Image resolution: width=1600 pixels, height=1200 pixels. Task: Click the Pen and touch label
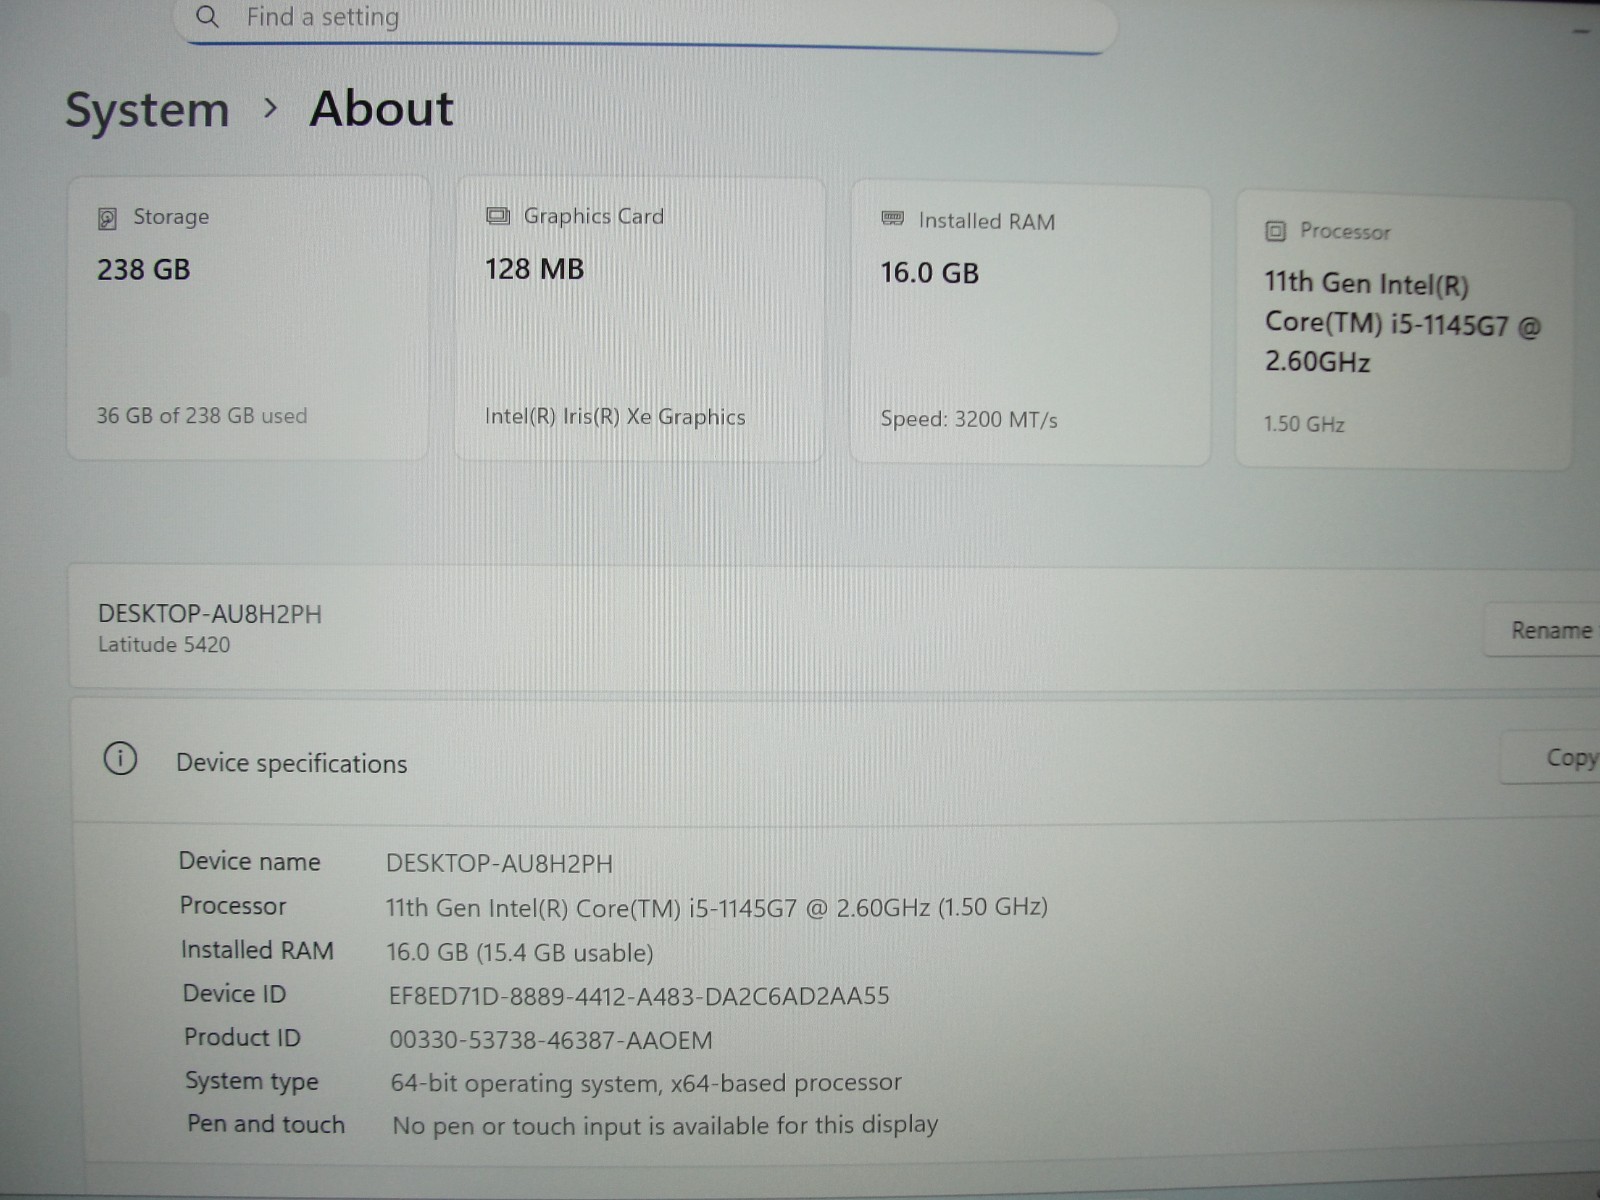point(266,1124)
